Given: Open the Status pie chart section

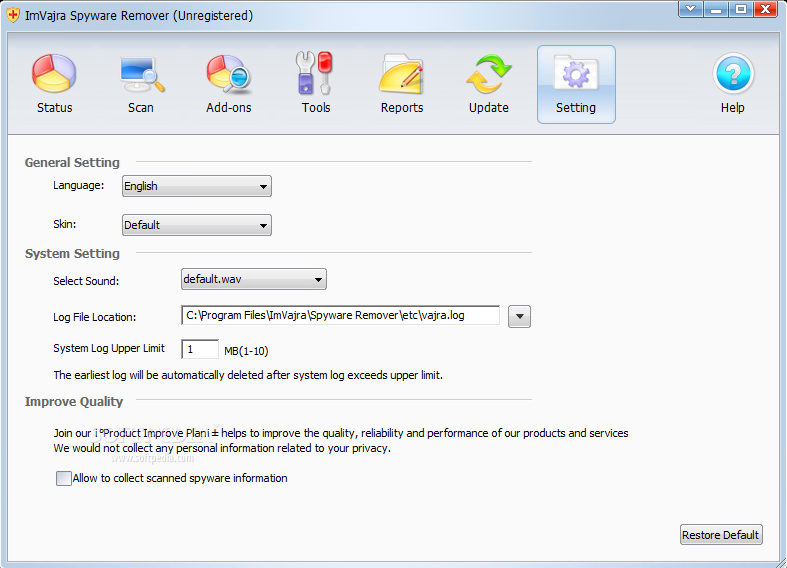Looking at the screenshot, I should [x=54, y=84].
